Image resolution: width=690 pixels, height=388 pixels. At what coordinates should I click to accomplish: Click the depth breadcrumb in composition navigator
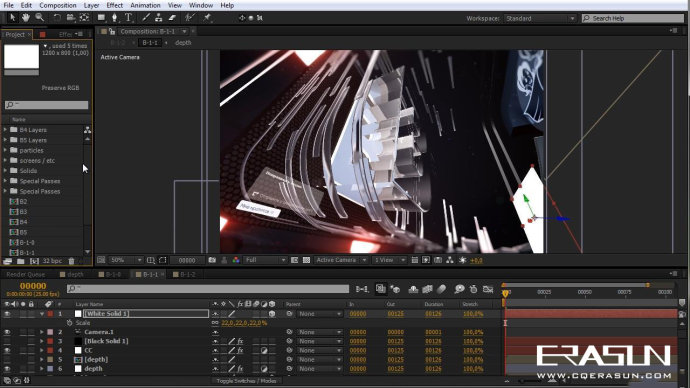click(x=183, y=43)
